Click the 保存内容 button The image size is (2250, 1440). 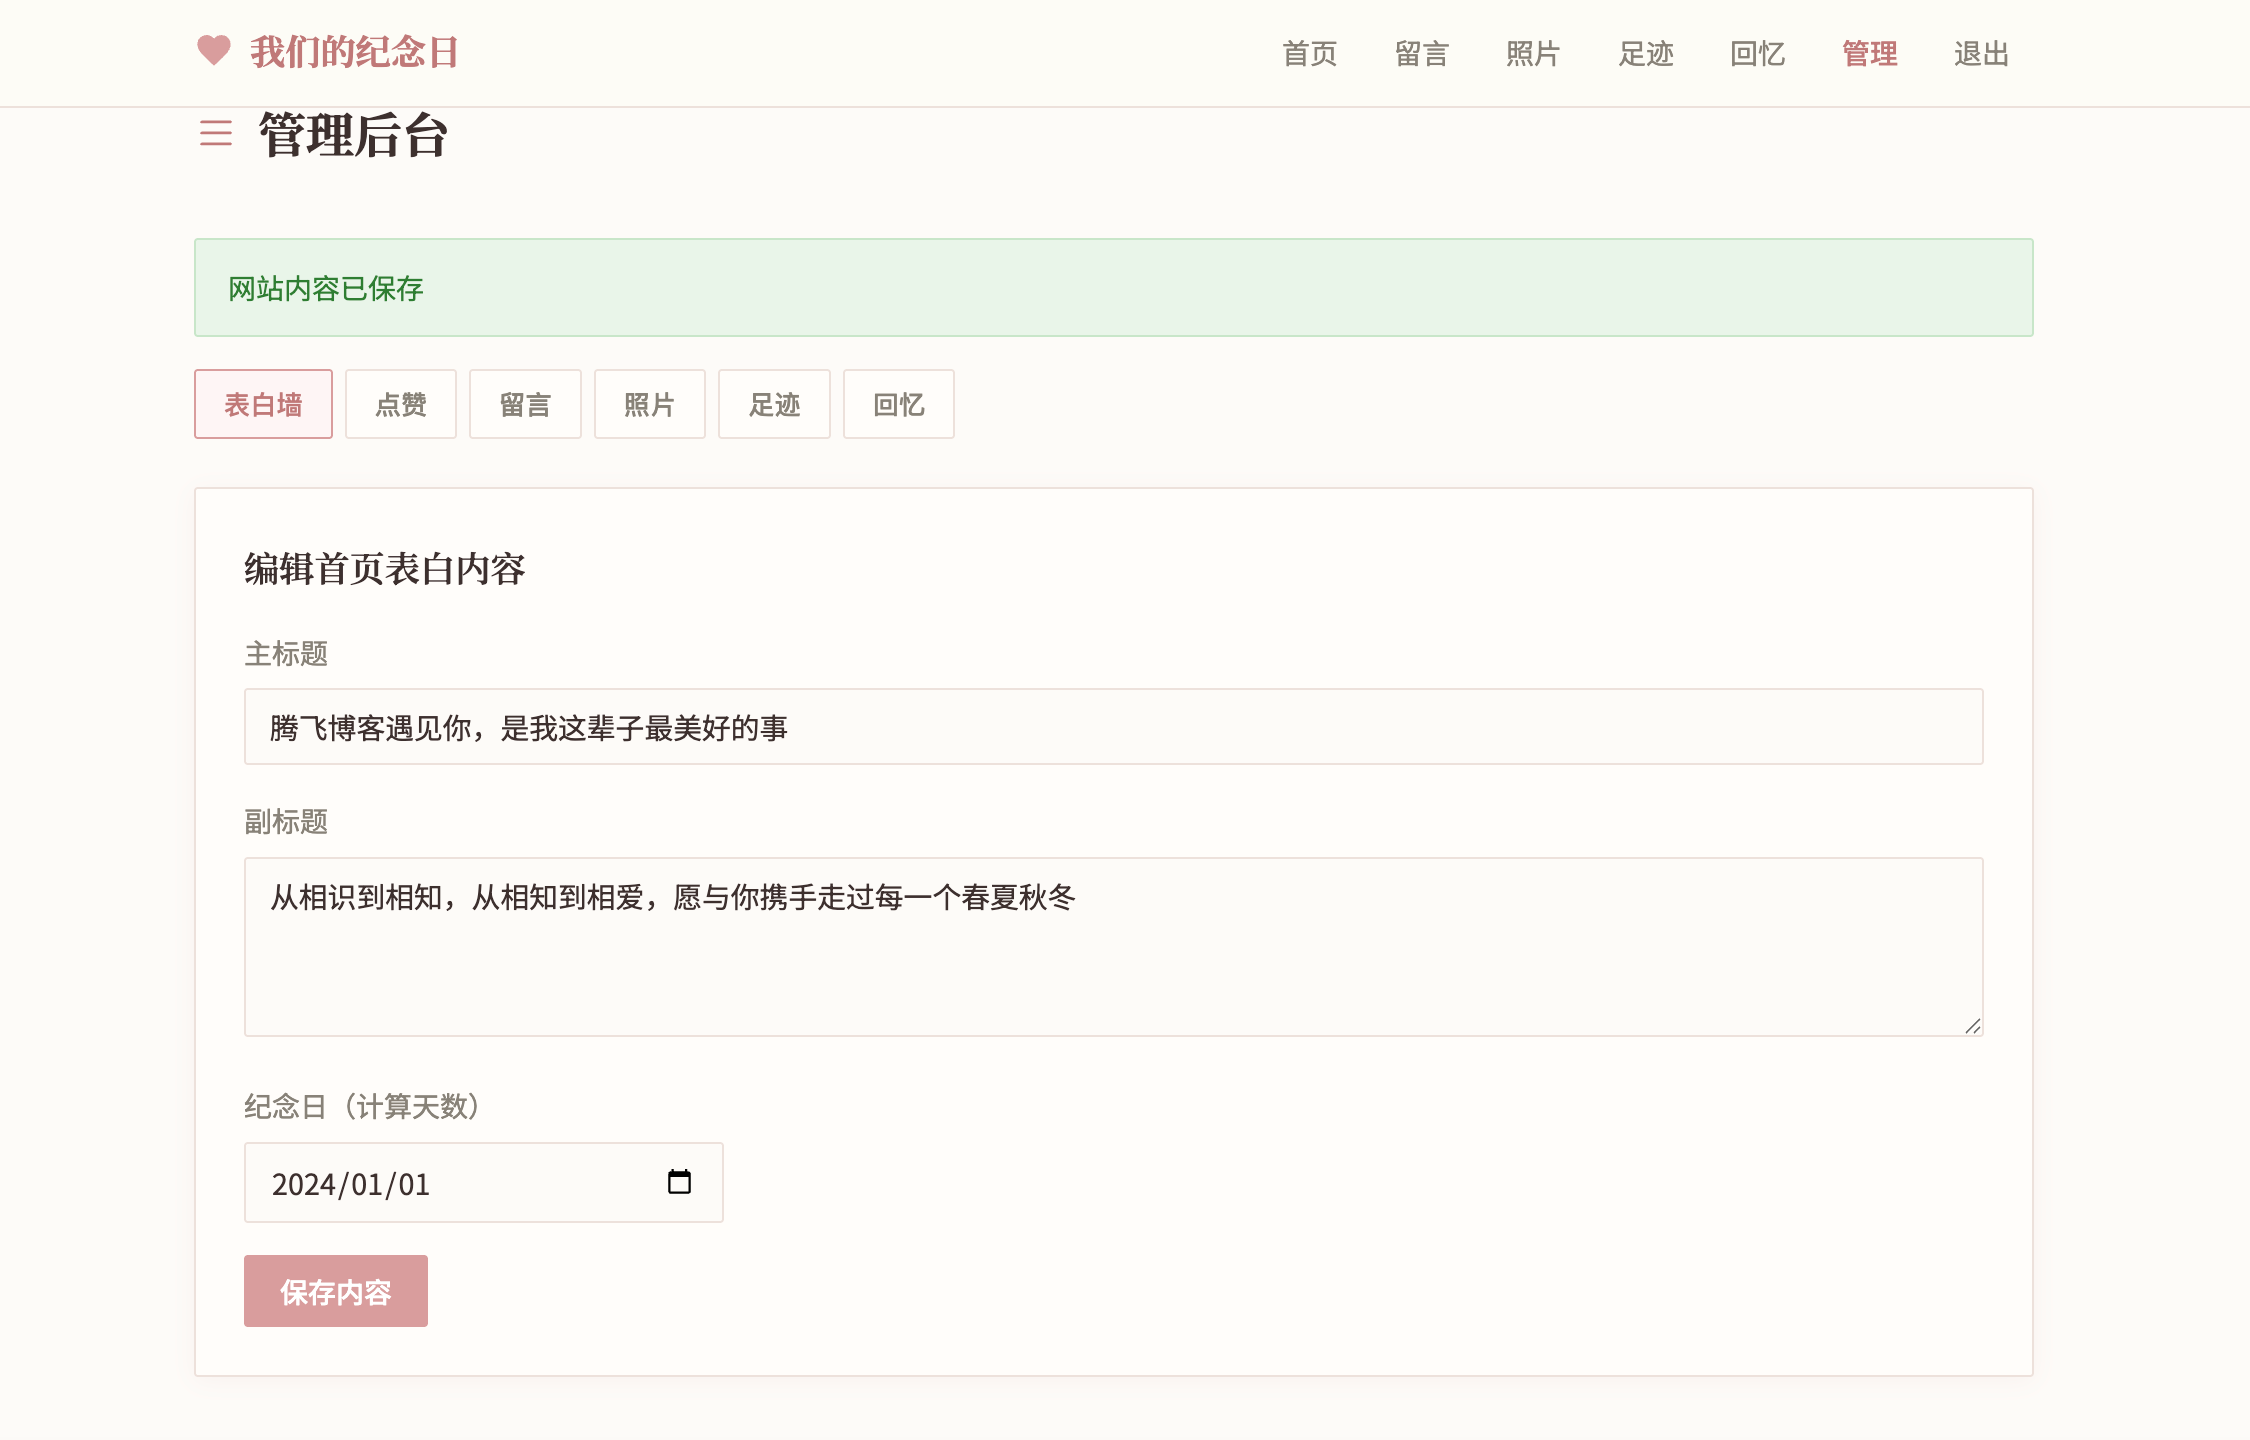pyautogui.click(x=336, y=1291)
